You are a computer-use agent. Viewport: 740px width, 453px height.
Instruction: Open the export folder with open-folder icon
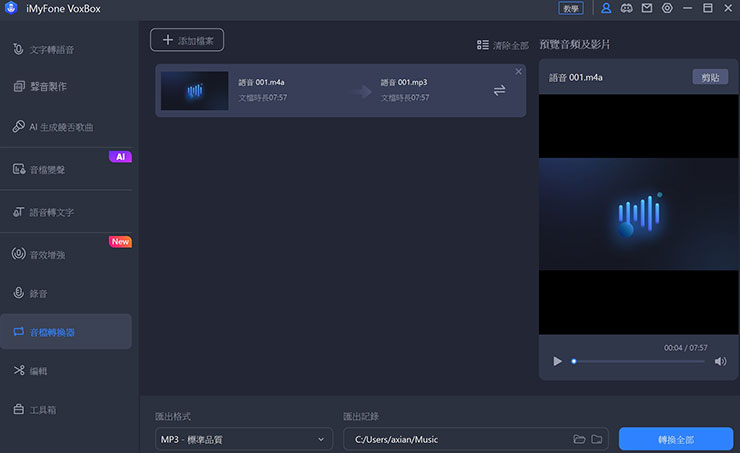[x=579, y=439]
